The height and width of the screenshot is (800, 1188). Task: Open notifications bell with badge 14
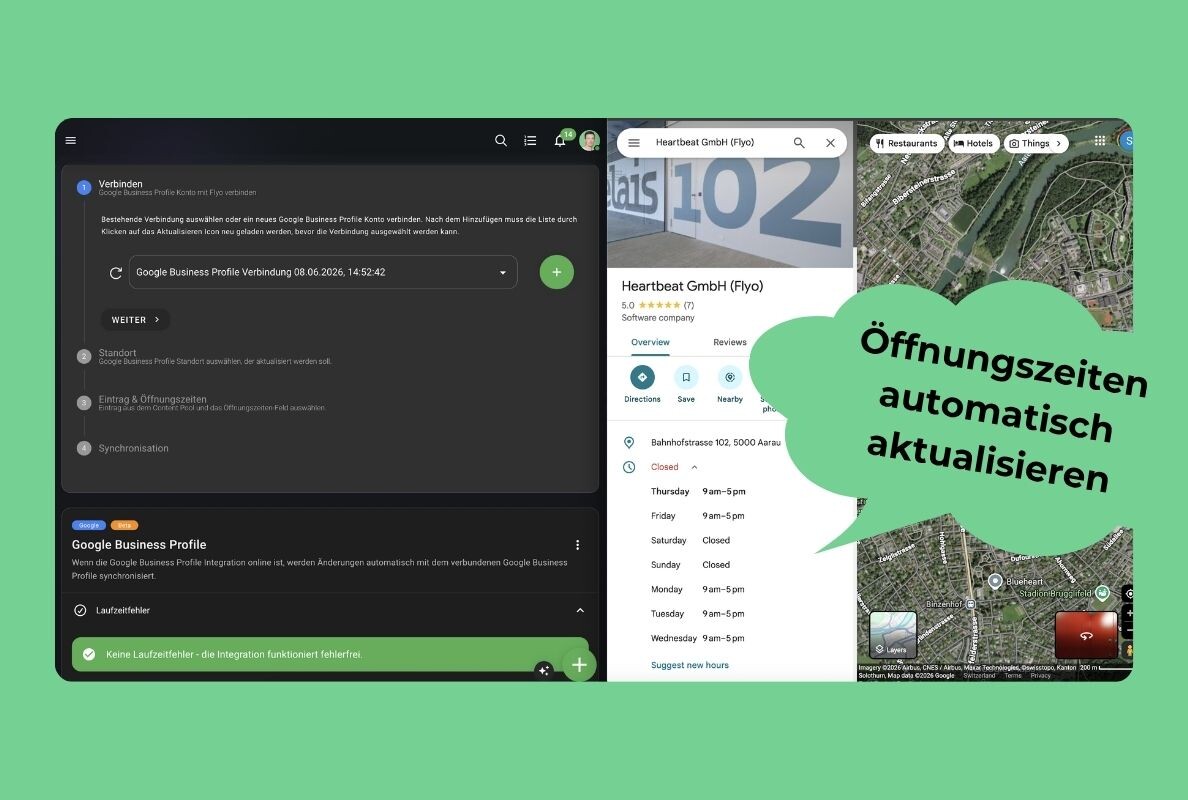click(x=560, y=140)
